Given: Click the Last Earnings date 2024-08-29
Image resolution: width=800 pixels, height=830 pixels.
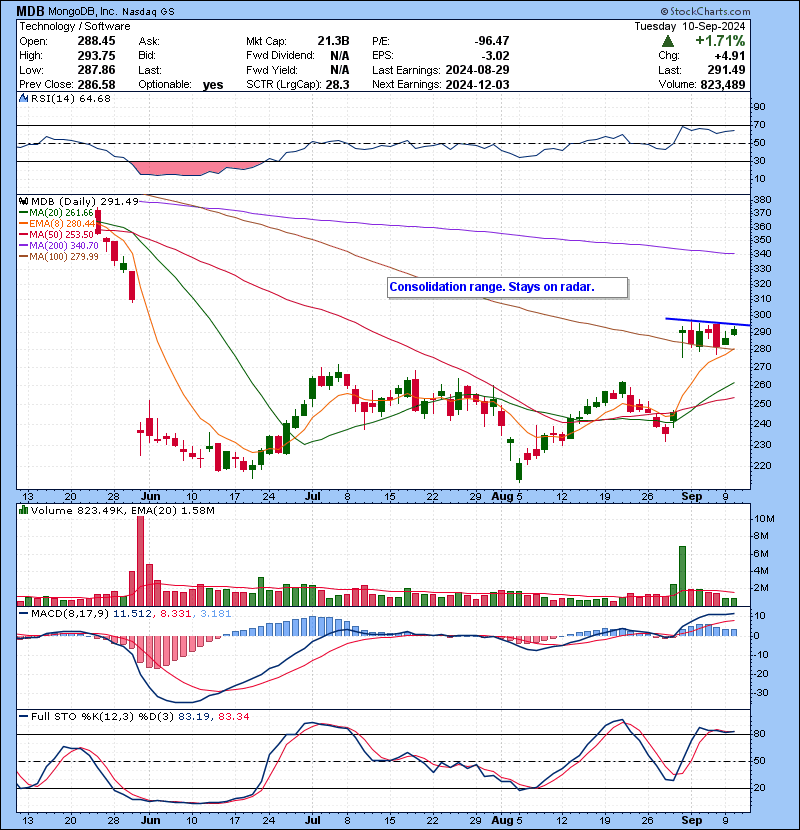Looking at the screenshot, I should pos(478,70).
